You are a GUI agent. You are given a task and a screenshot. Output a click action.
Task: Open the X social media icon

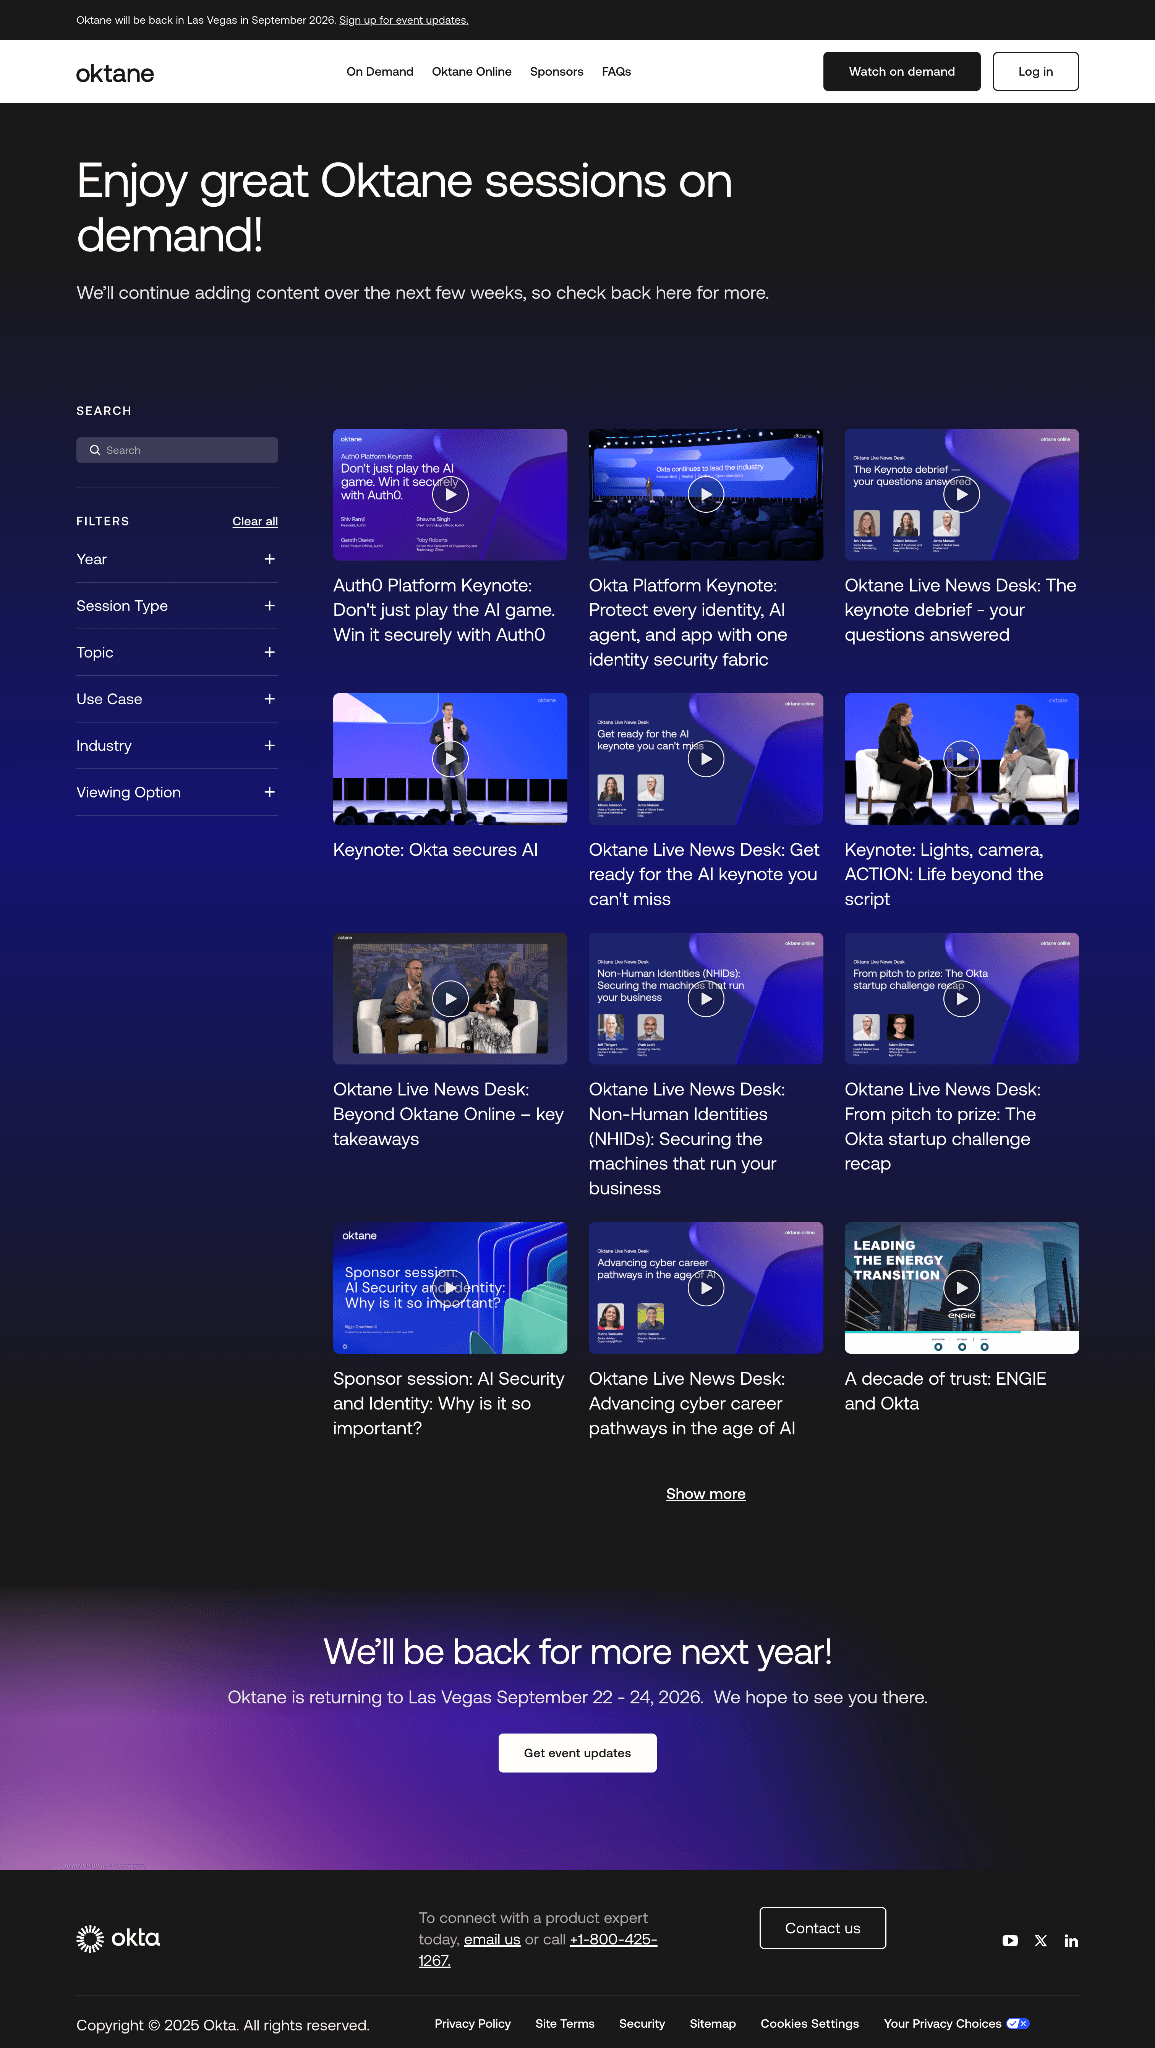(x=1041, y=1940)
